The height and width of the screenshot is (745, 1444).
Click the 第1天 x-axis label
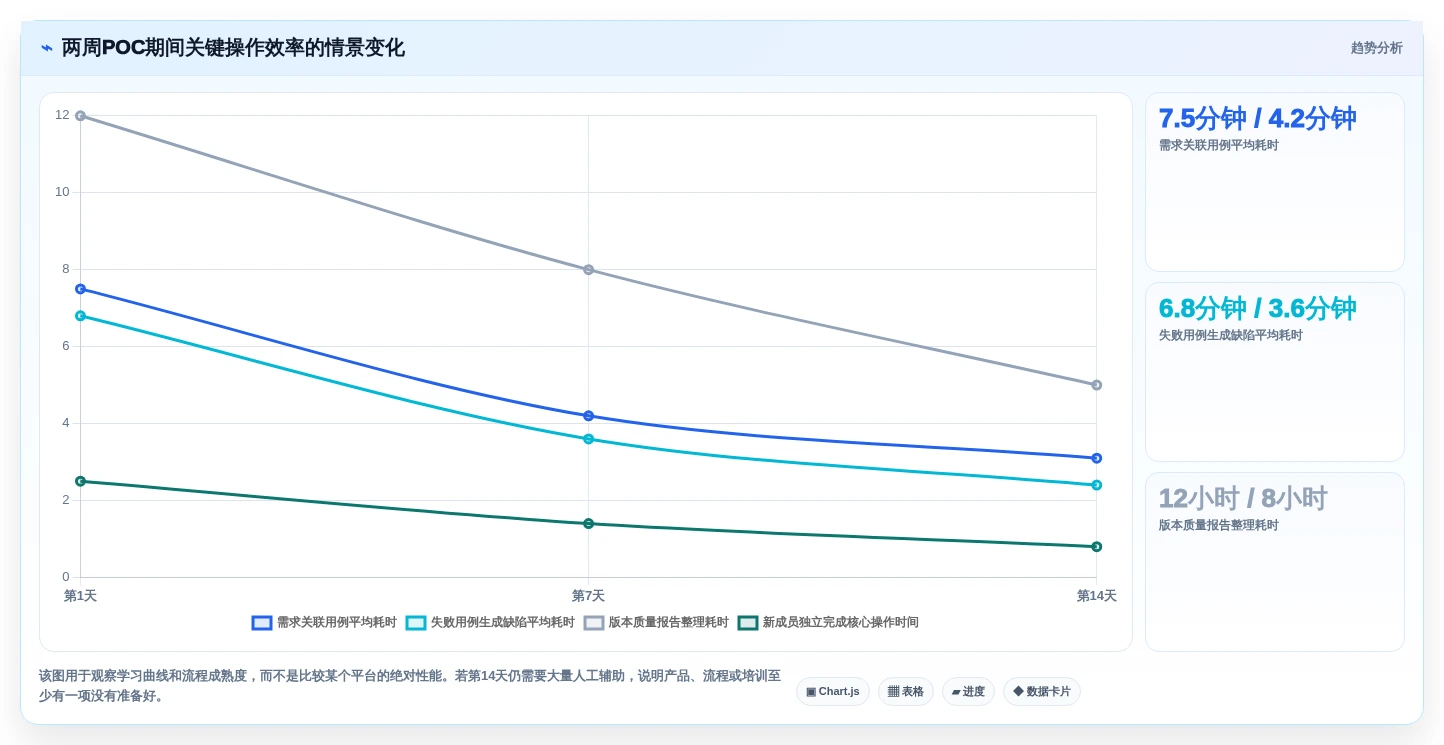[x=81, y=596]
